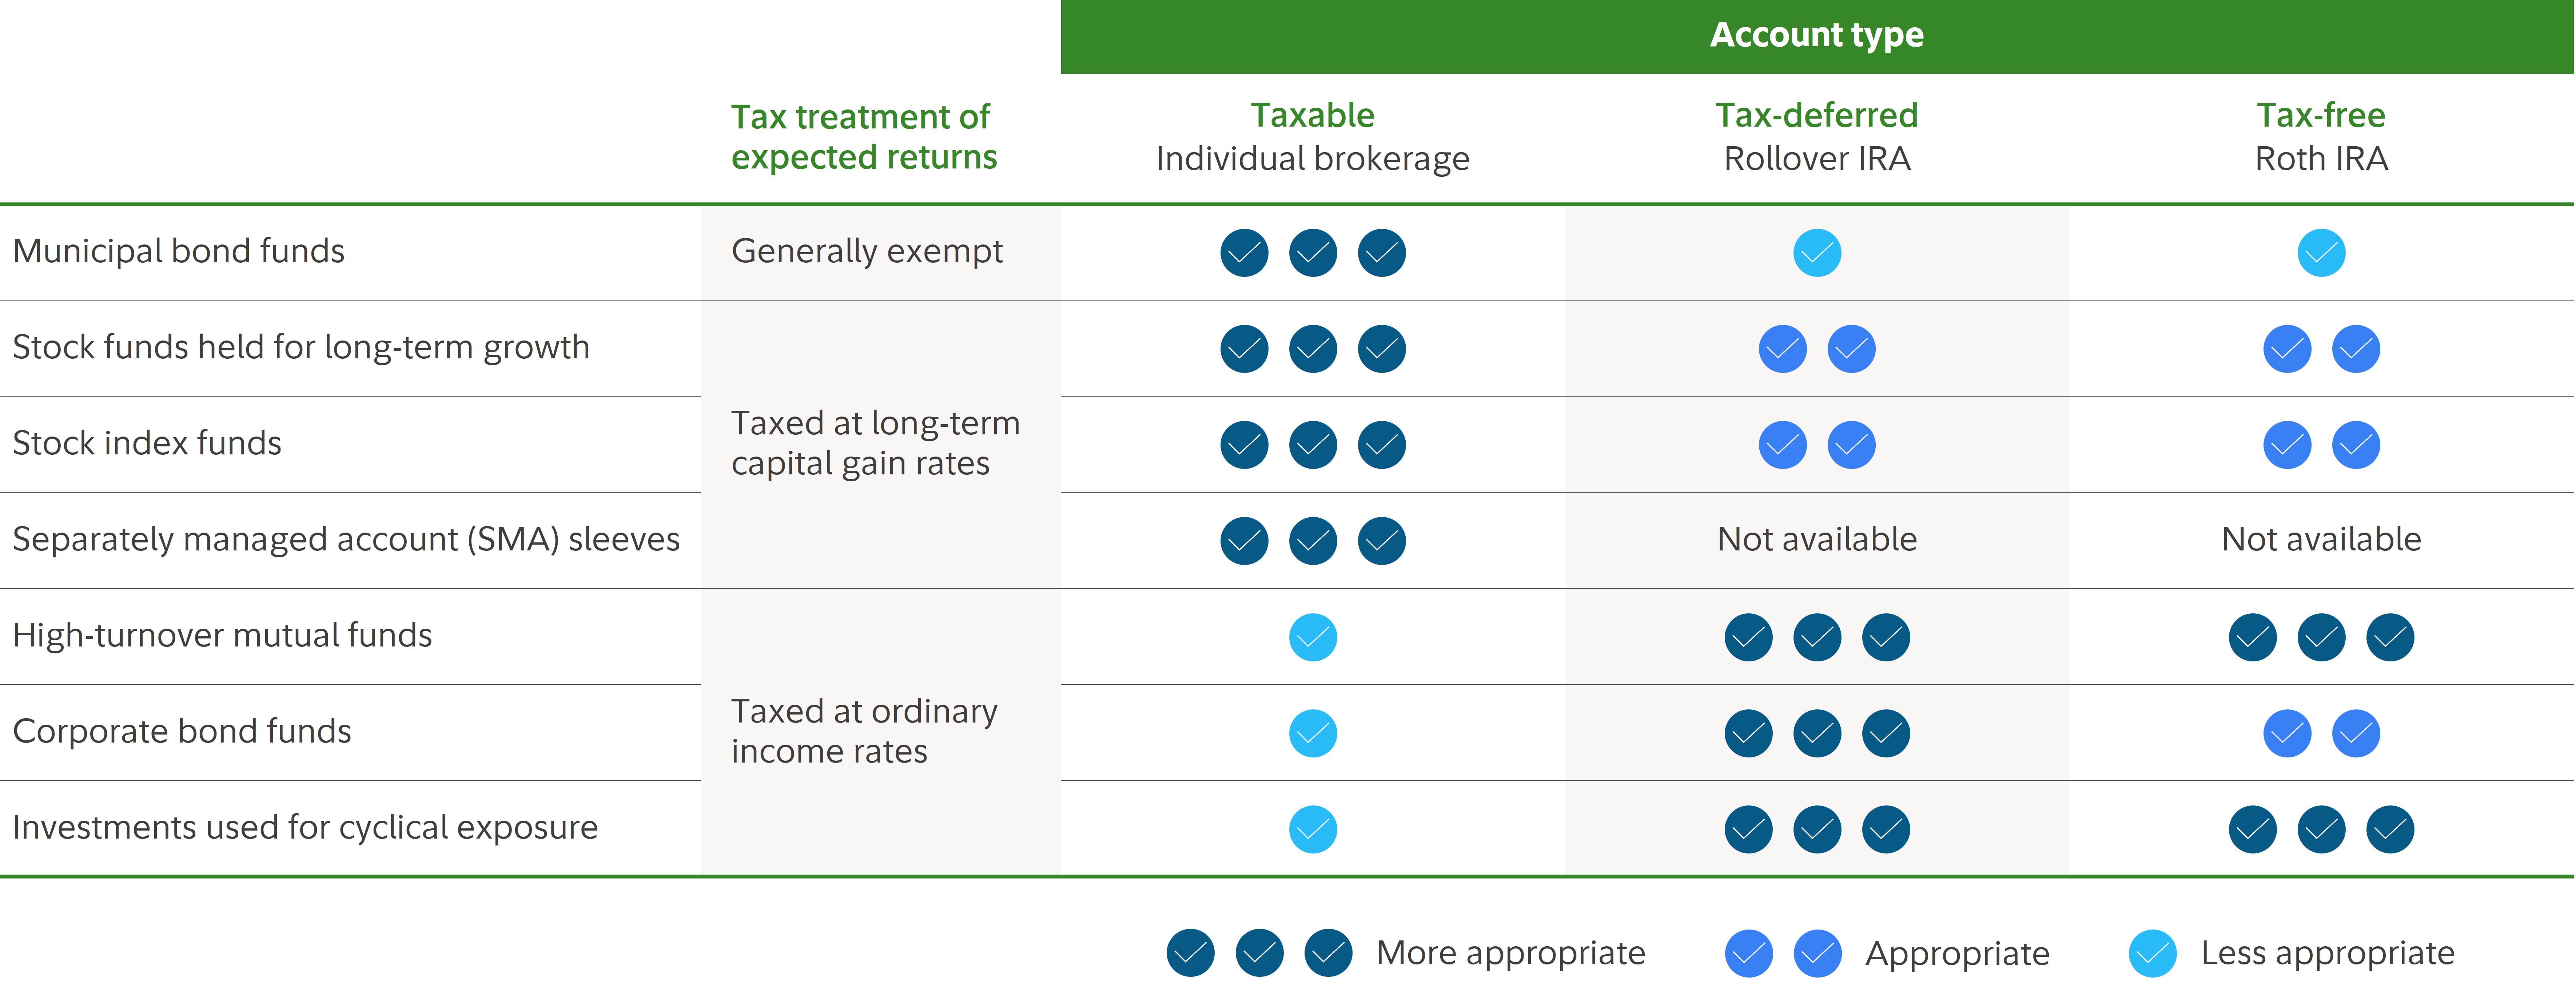
Task: Click the More appropriate legend label
Action: tap(1510, 953)
